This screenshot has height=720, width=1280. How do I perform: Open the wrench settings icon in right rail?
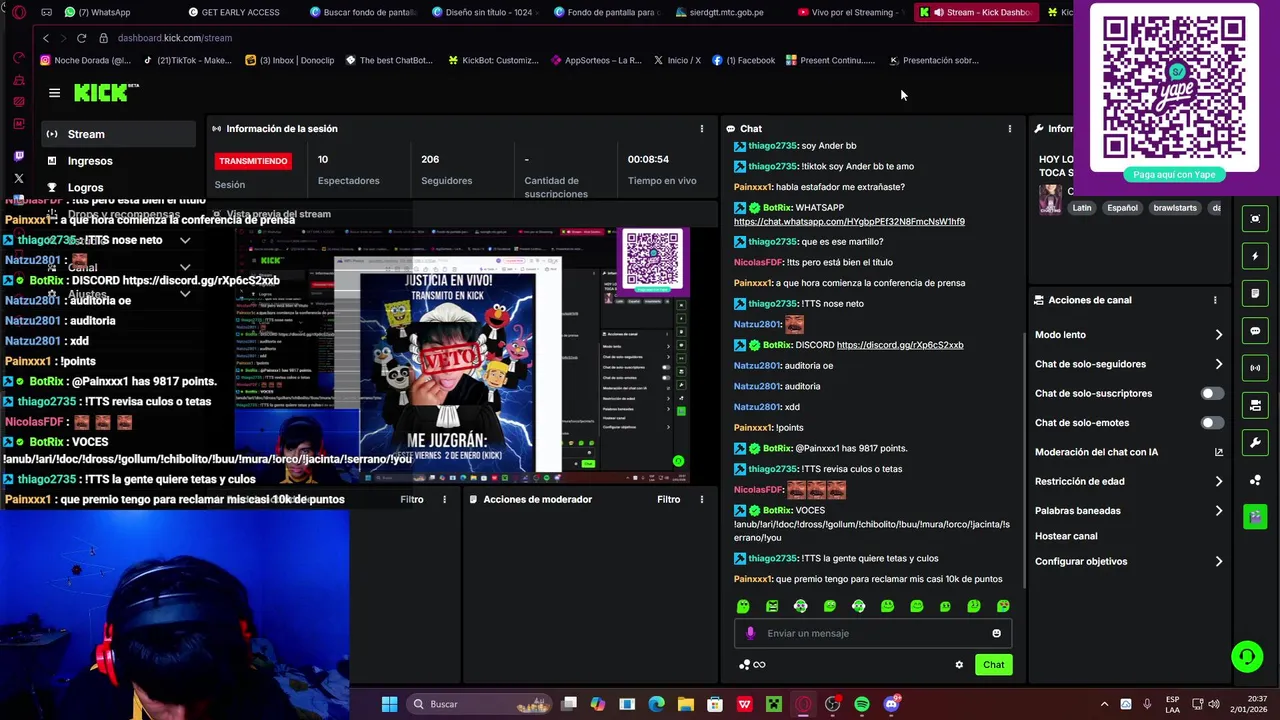1255,443
